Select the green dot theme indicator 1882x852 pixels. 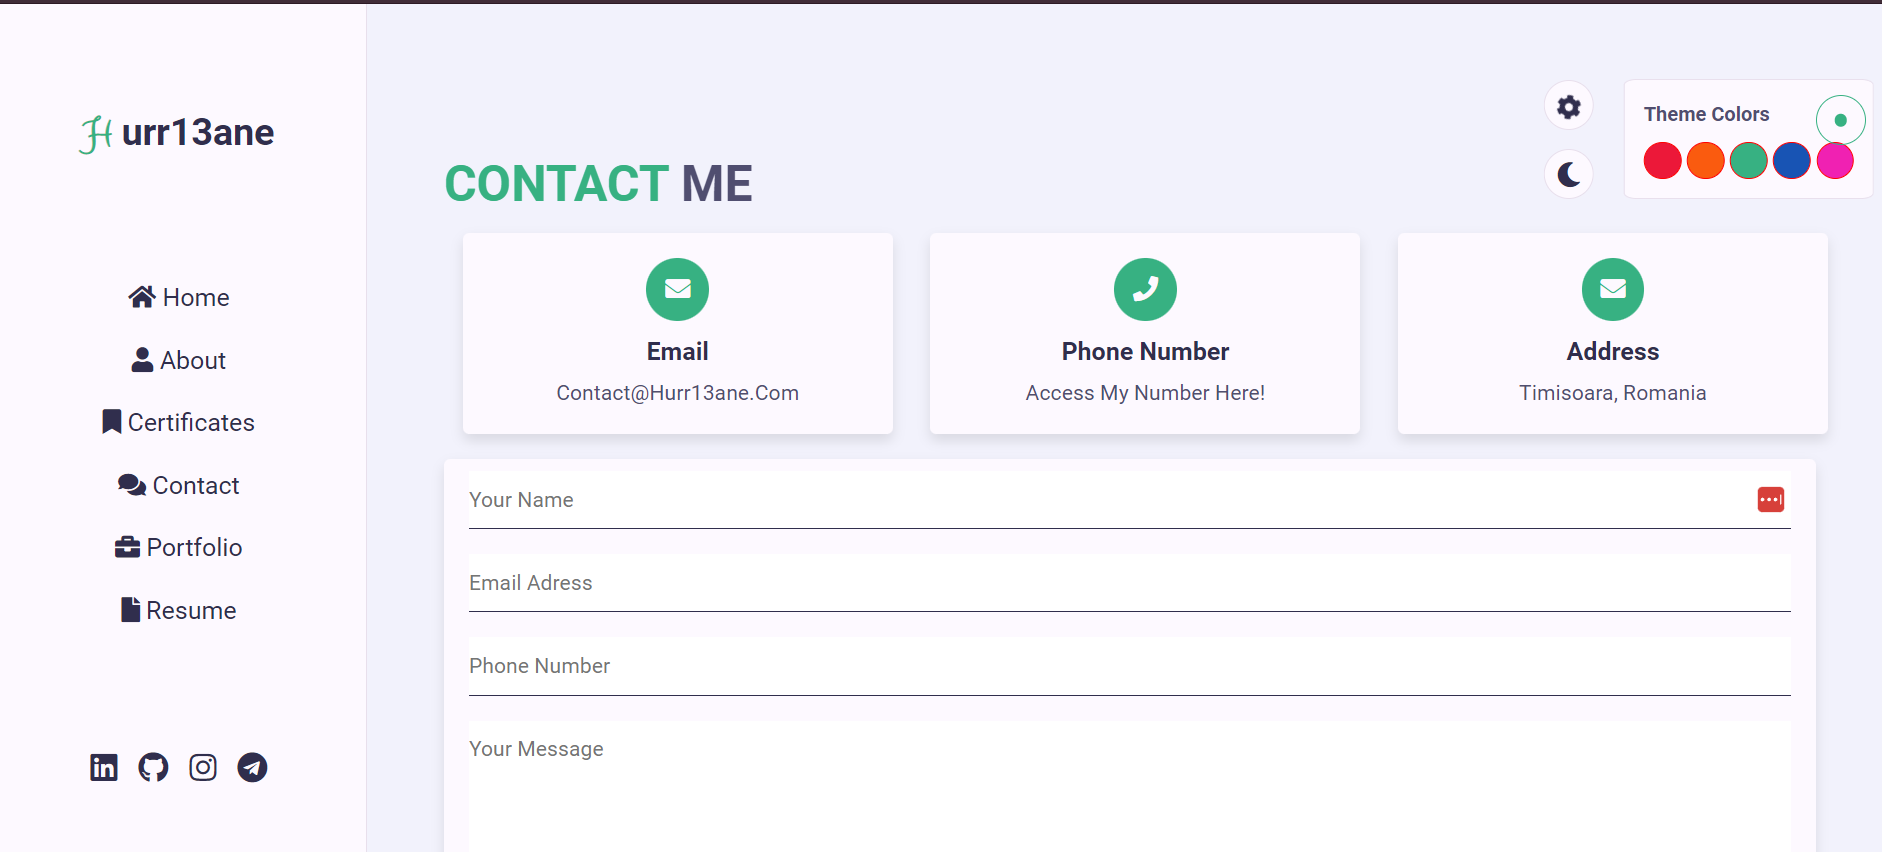[x=1840, y=120]
